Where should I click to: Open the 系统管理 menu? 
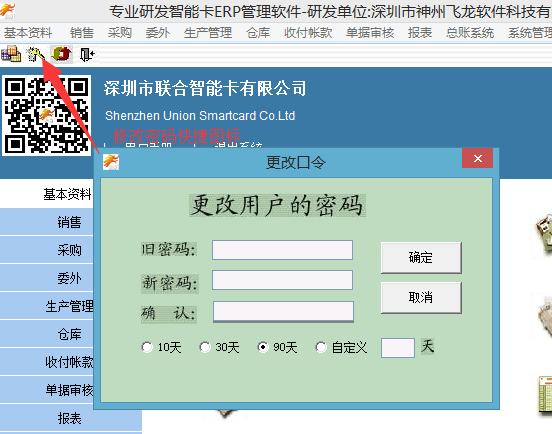coord(530,33)
